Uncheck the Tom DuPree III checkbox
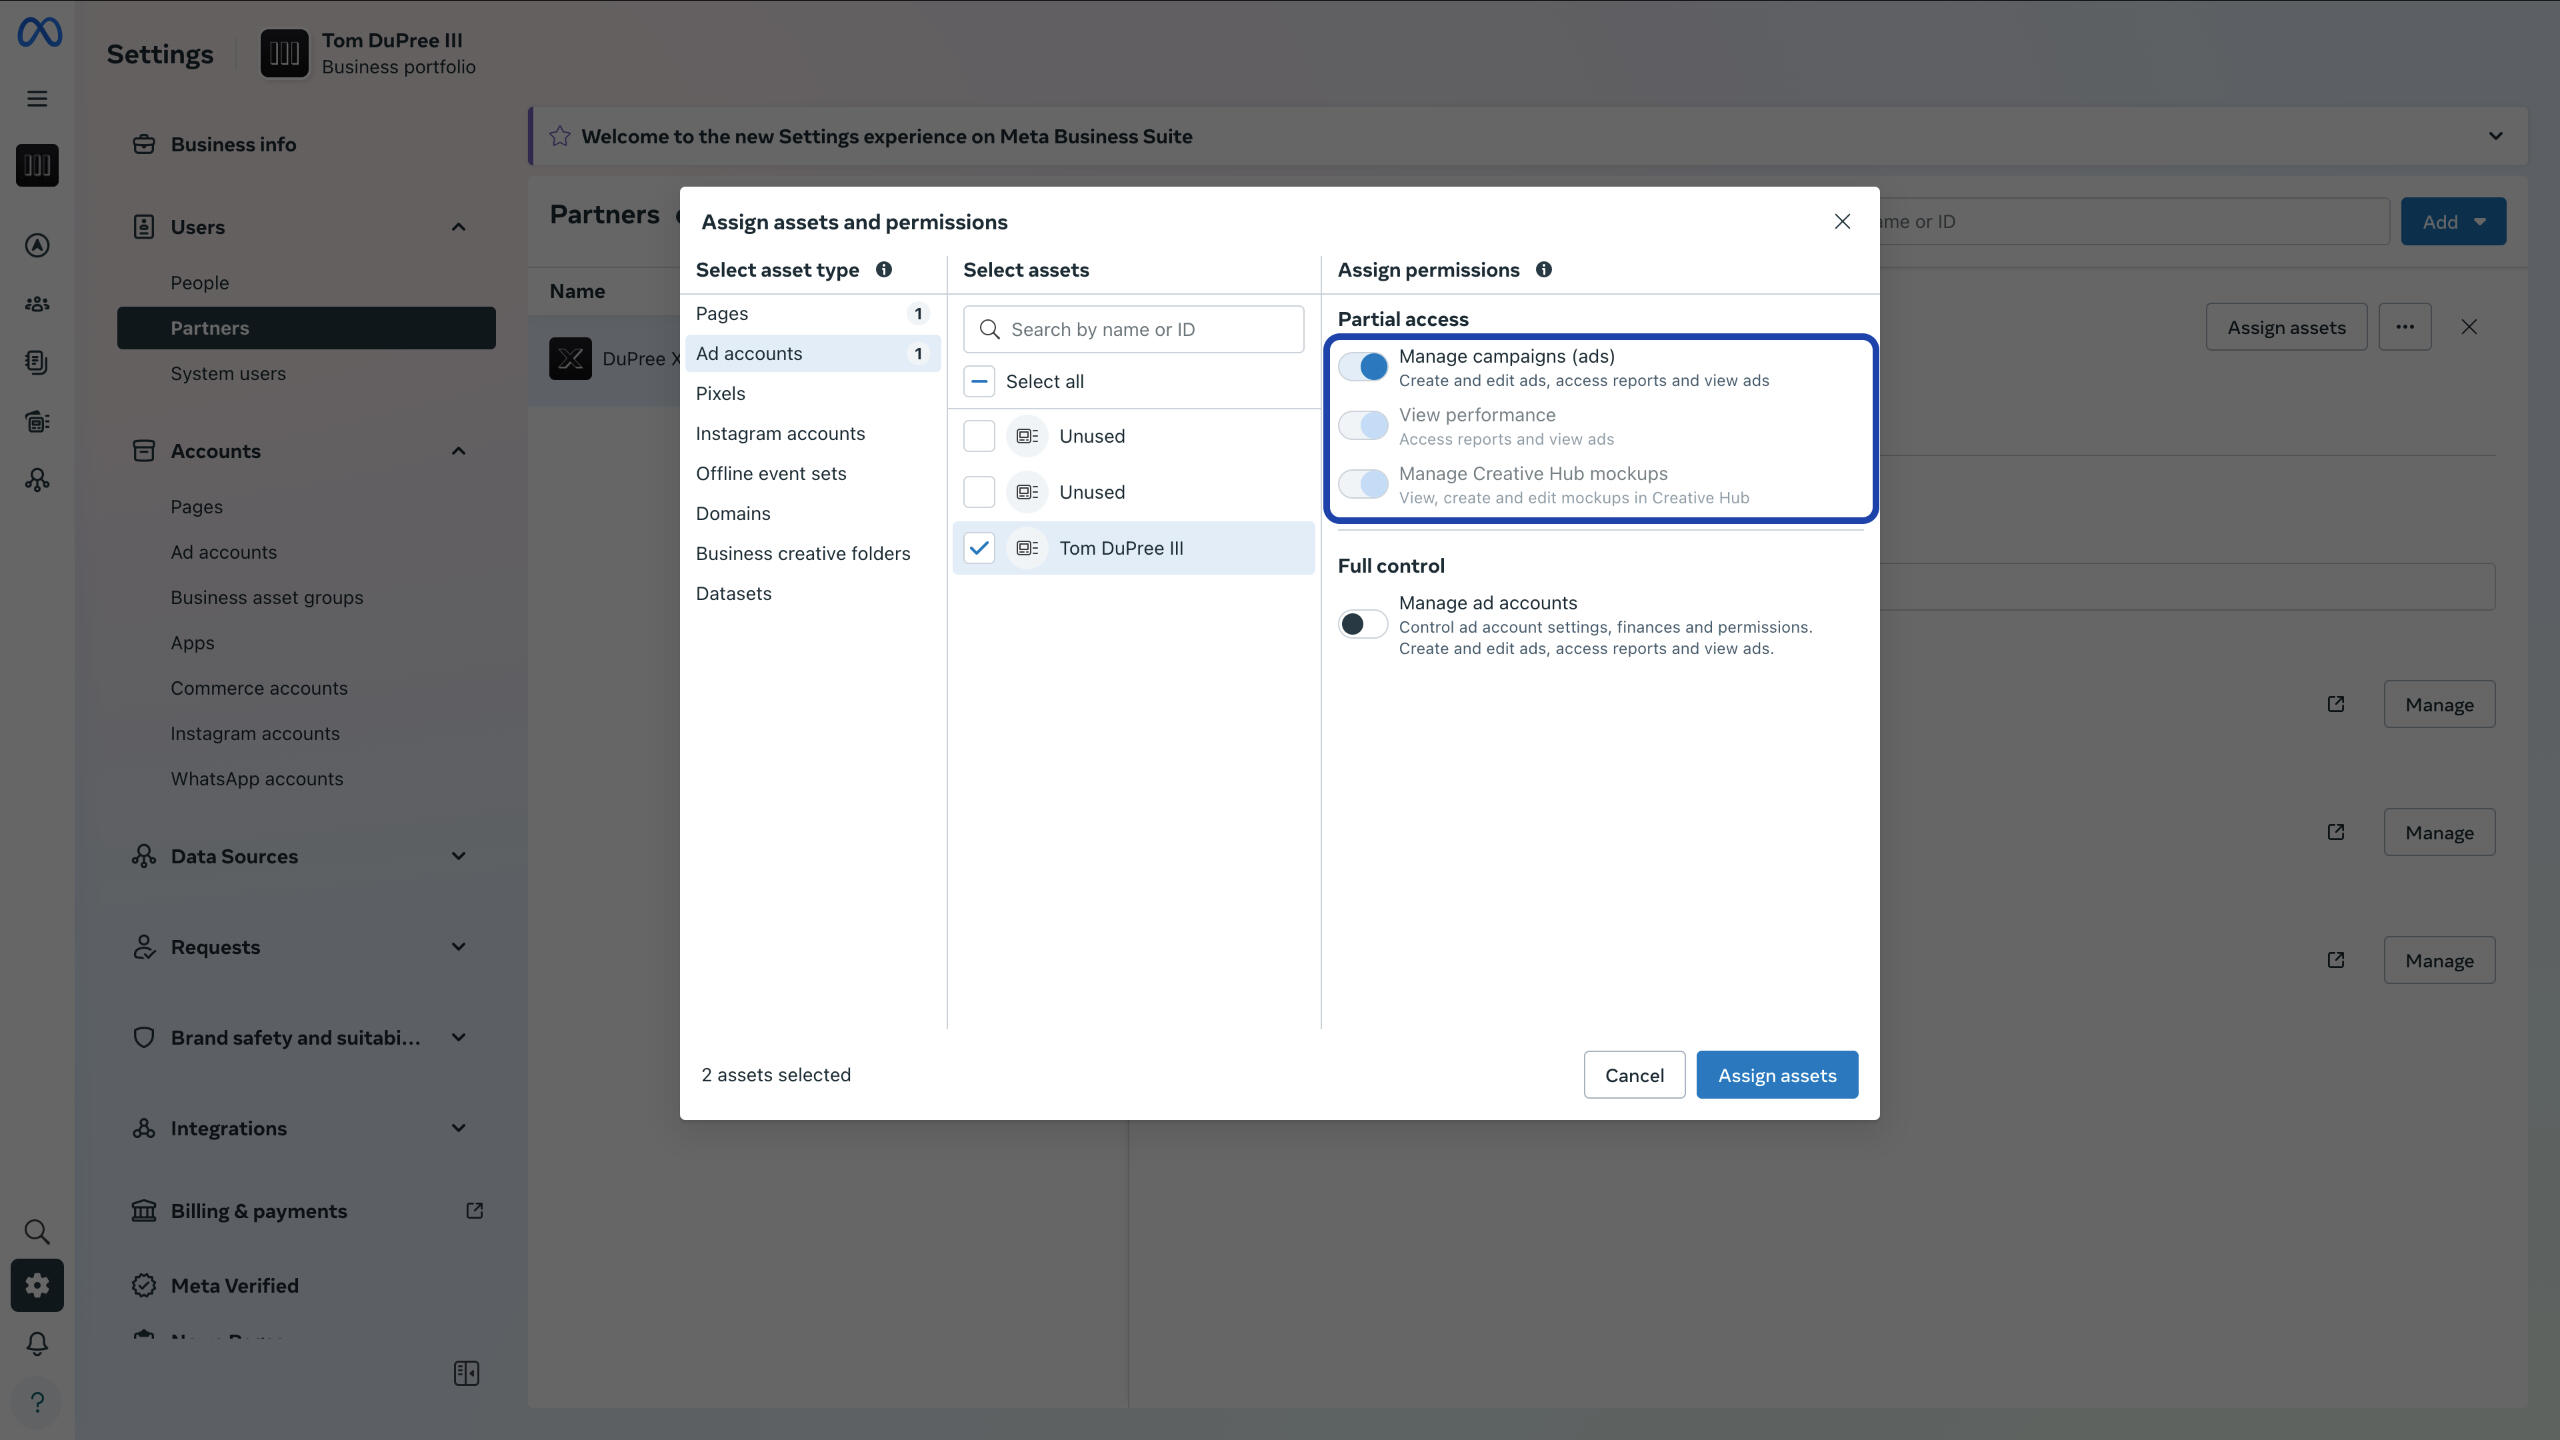Image resolution: width=2560 pixels, height=1440 pixels. [x=979, y=548]
